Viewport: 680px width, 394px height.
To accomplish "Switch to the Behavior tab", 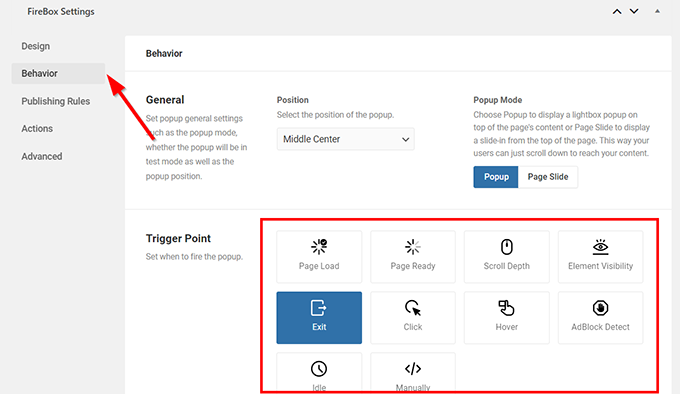I will (x=58, y=73).
